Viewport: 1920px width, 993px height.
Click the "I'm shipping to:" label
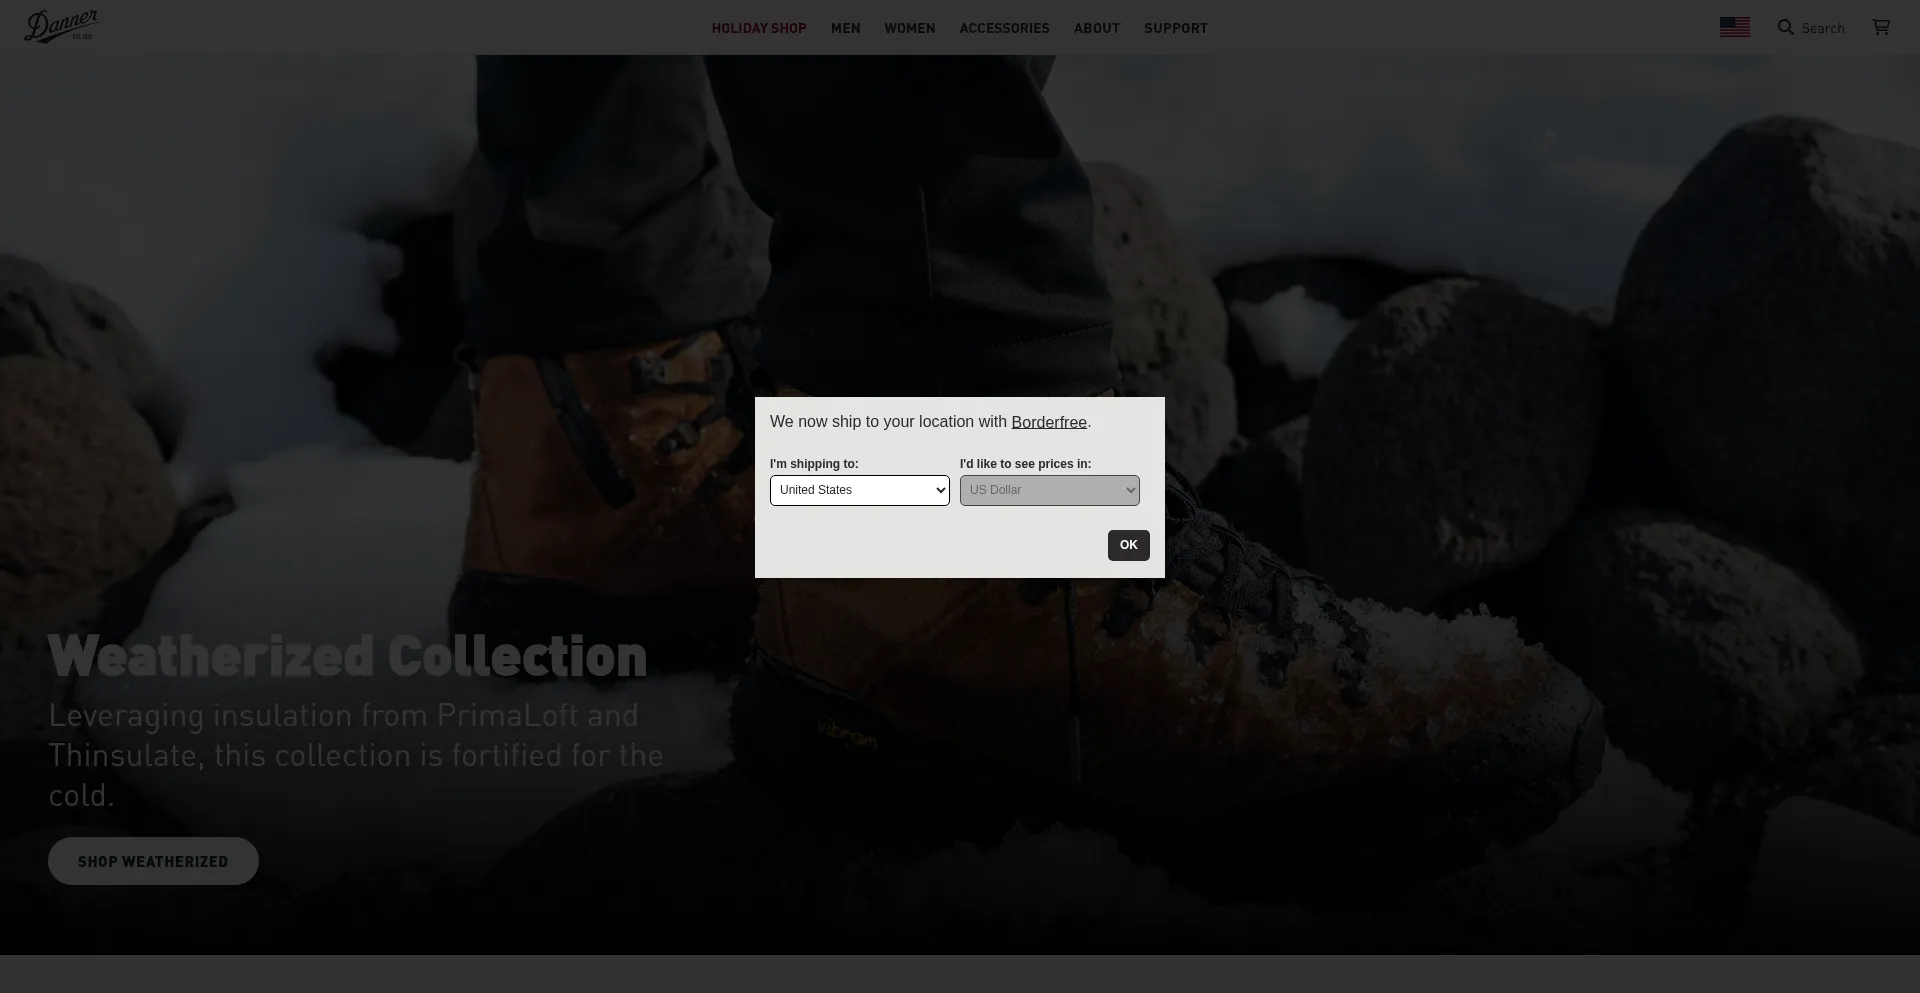click(813, 464)
